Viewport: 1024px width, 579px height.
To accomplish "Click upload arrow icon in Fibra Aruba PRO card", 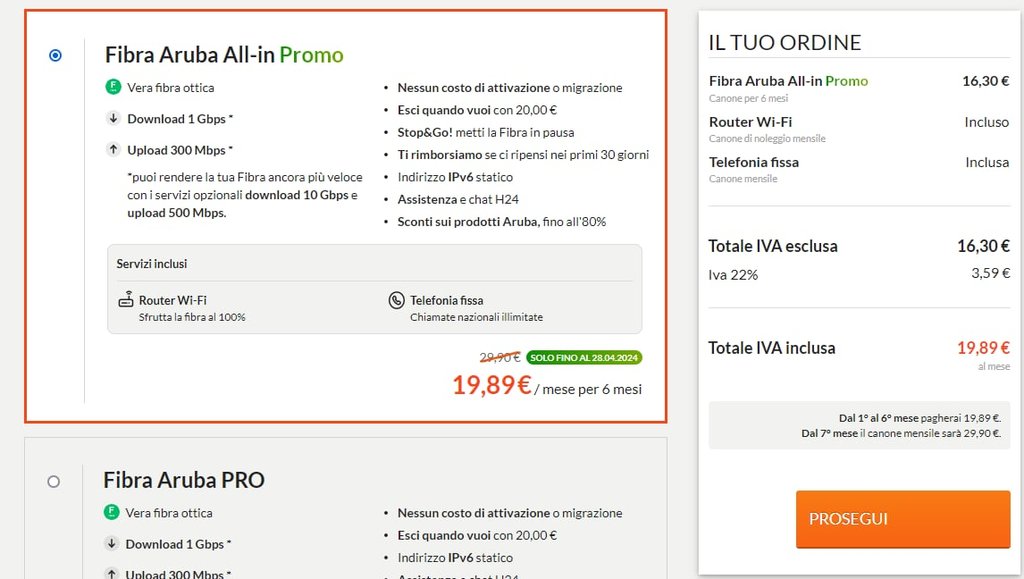I will point(112,574).
